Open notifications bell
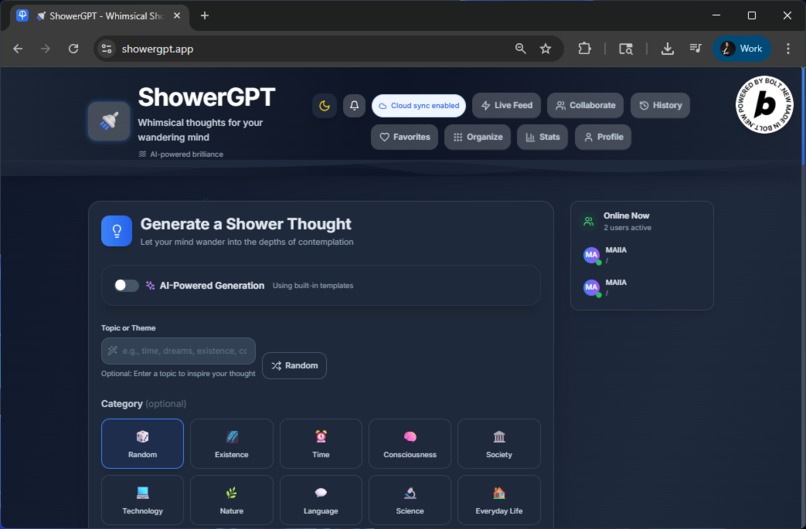806x529 pixels. pos(354,105)
